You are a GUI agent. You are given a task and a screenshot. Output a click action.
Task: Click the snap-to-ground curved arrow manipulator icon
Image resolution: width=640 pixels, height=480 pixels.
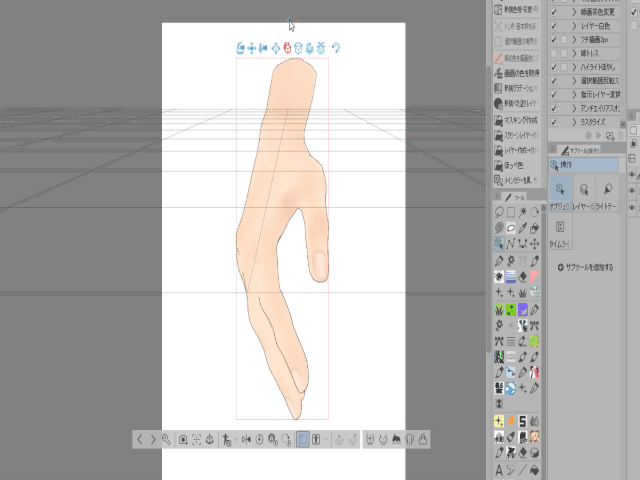(x=336, y=48)
